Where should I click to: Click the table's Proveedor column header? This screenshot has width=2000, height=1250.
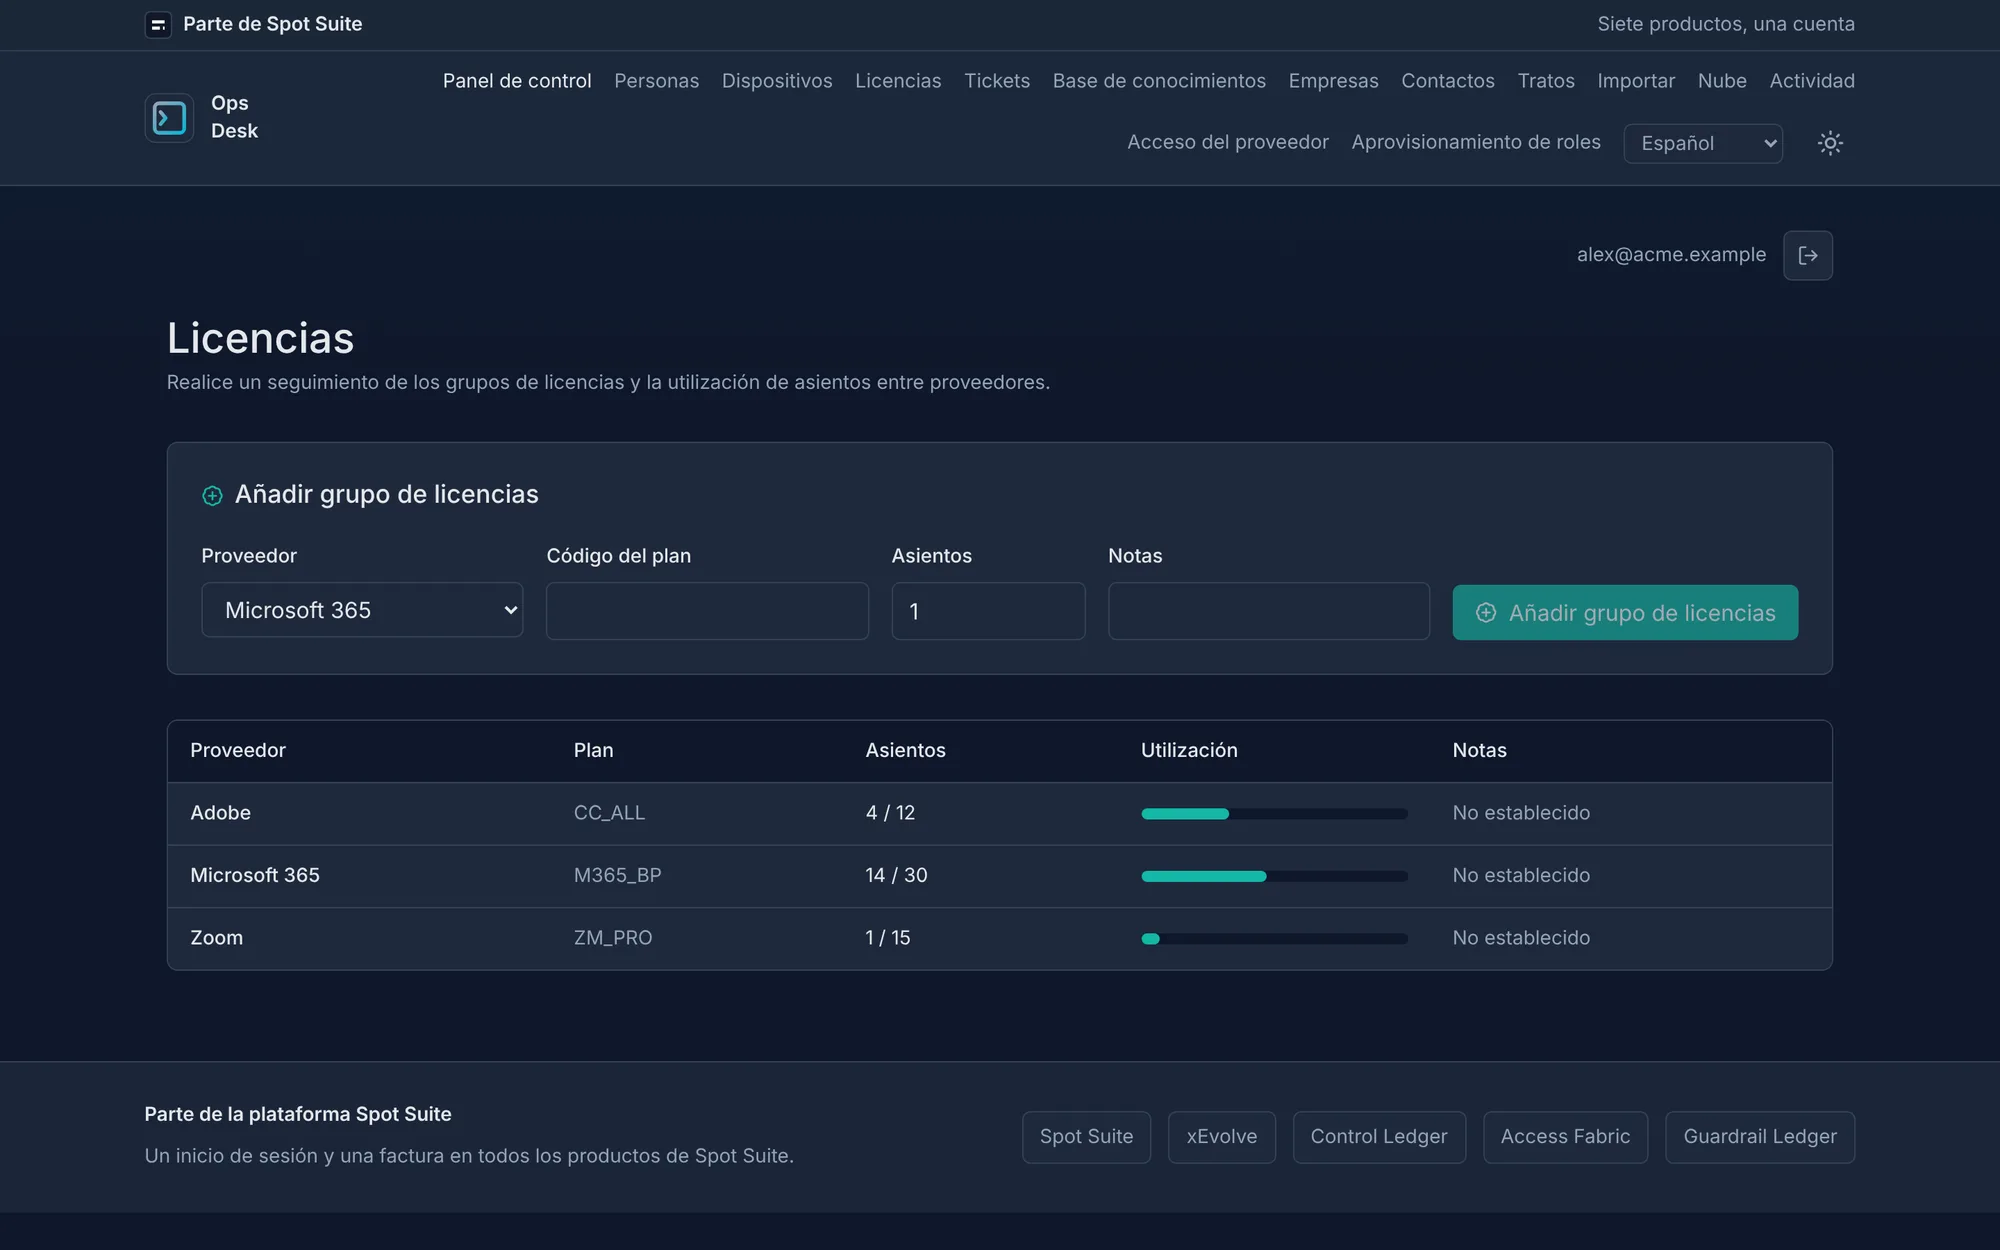pos(238,750)
